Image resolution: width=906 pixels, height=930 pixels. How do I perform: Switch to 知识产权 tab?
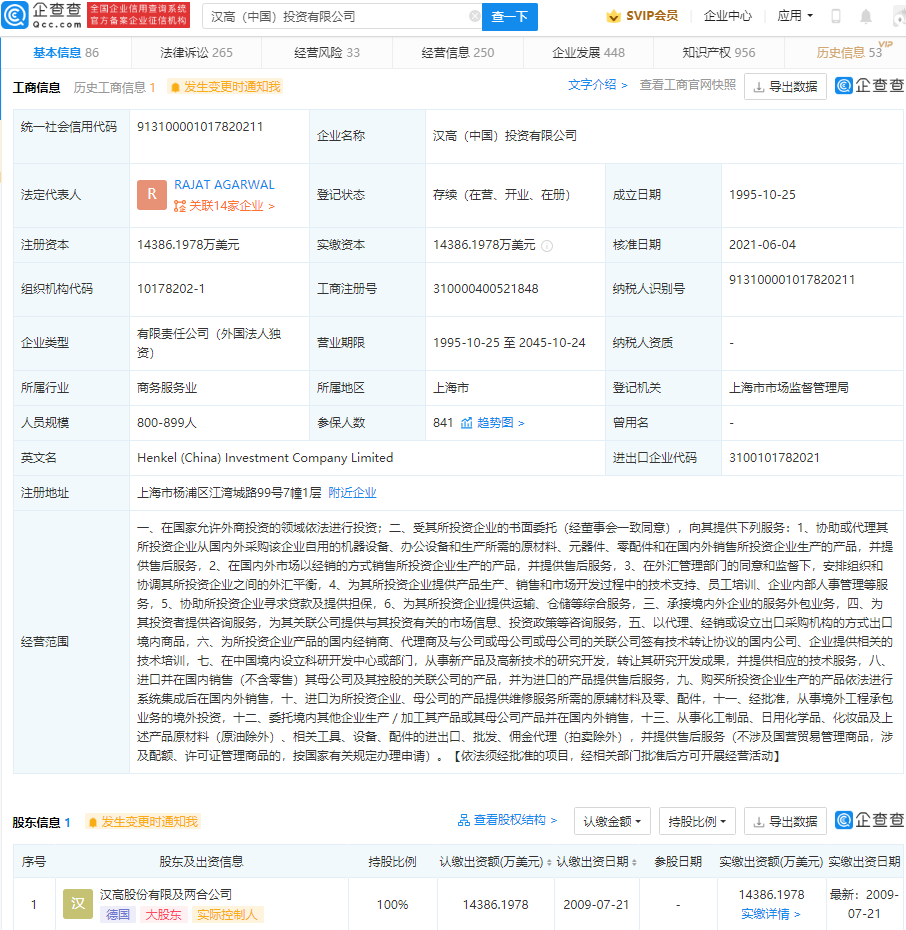(719, 53)
